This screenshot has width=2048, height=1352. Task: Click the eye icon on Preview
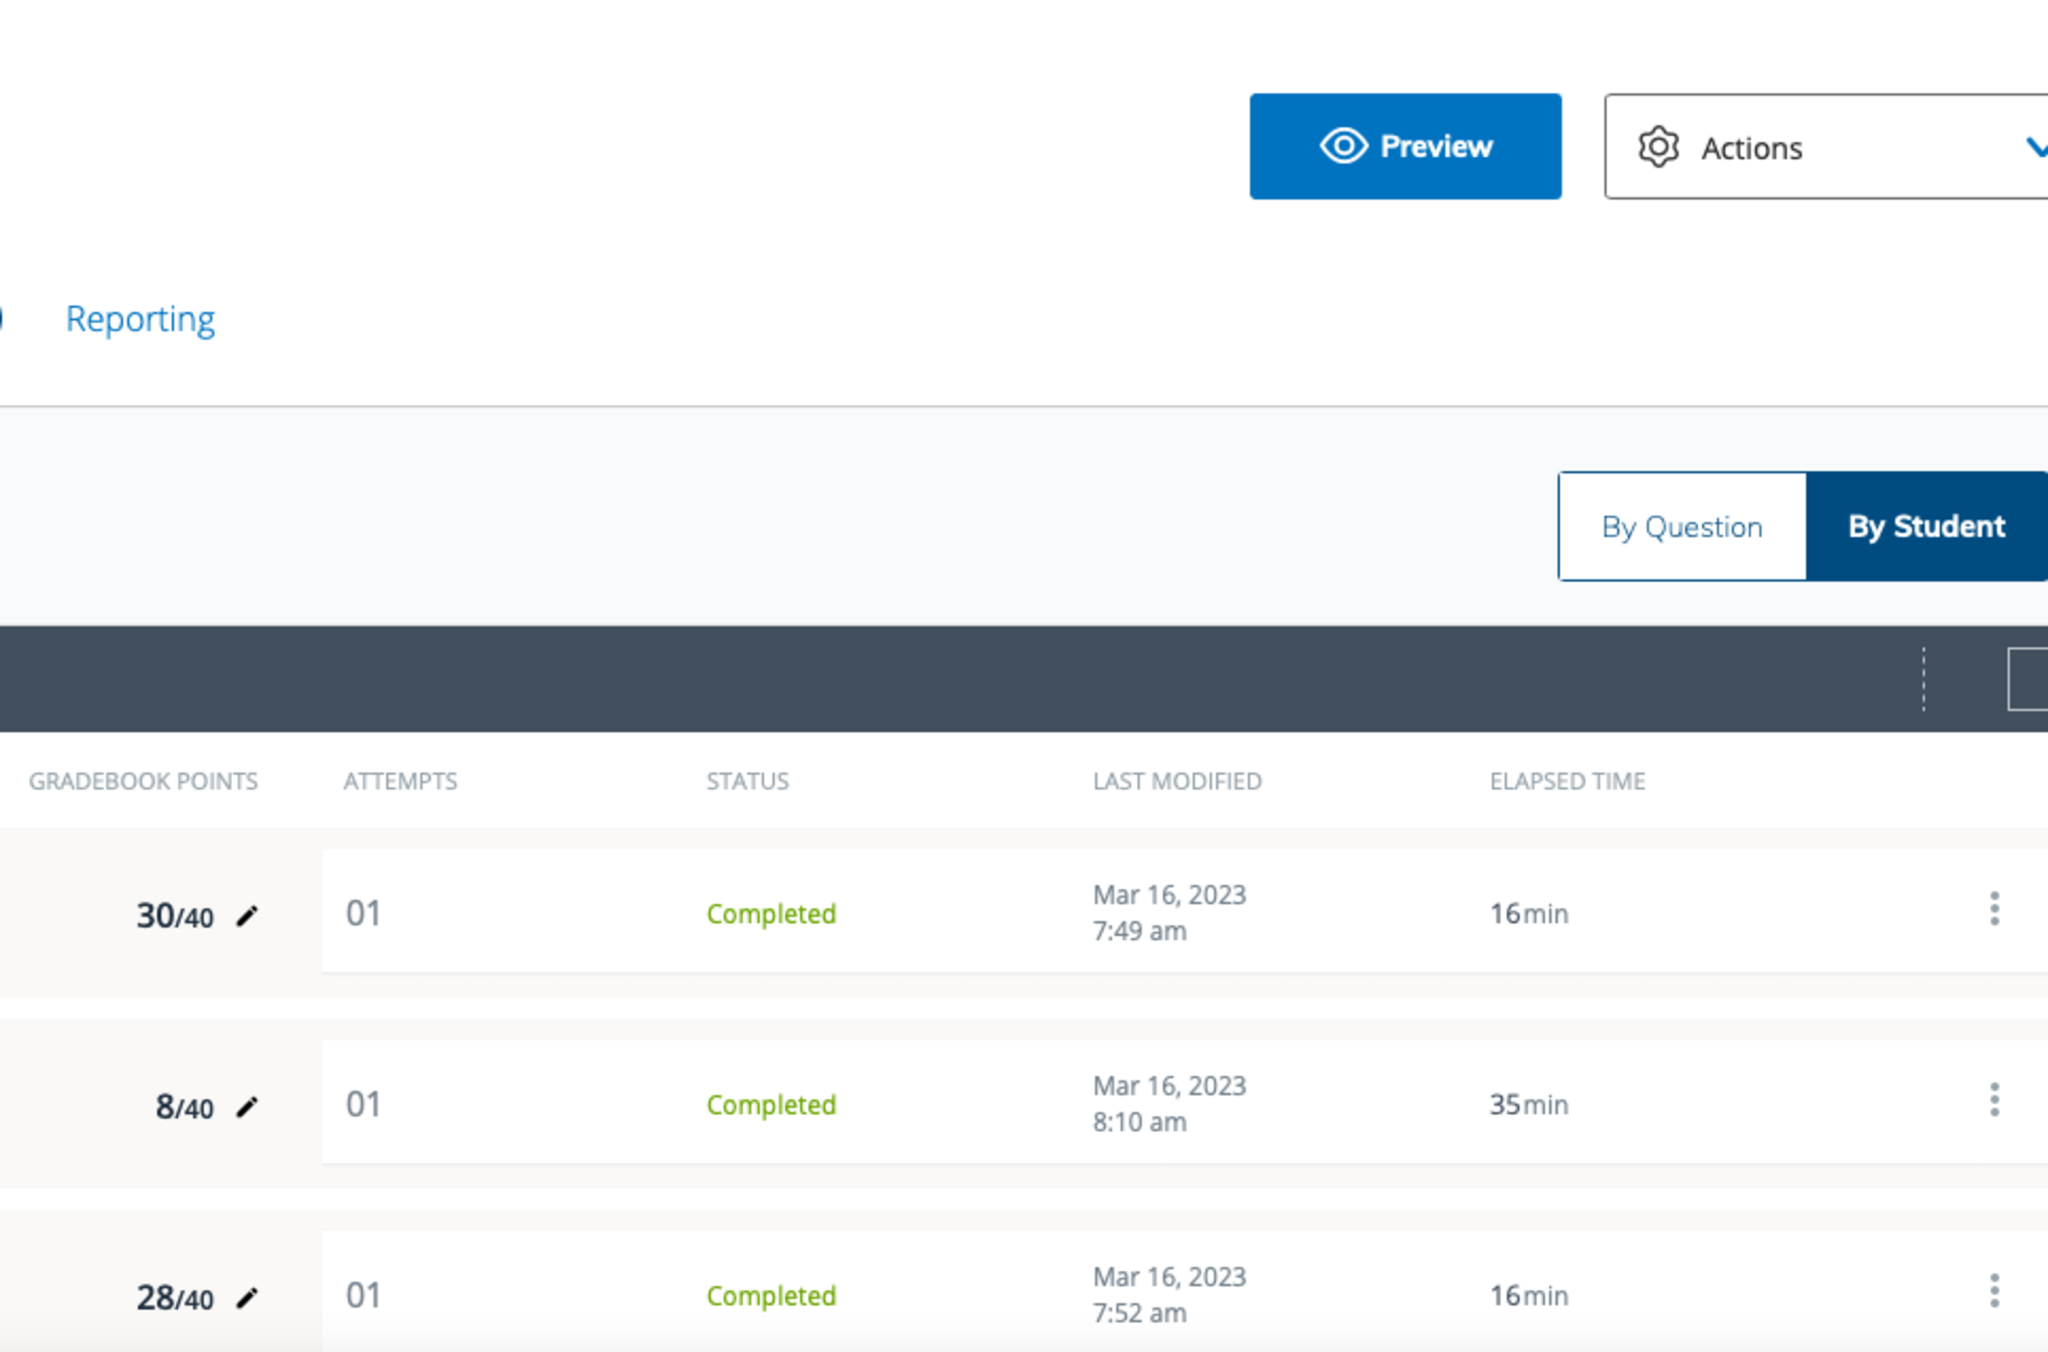(1343, 146)
